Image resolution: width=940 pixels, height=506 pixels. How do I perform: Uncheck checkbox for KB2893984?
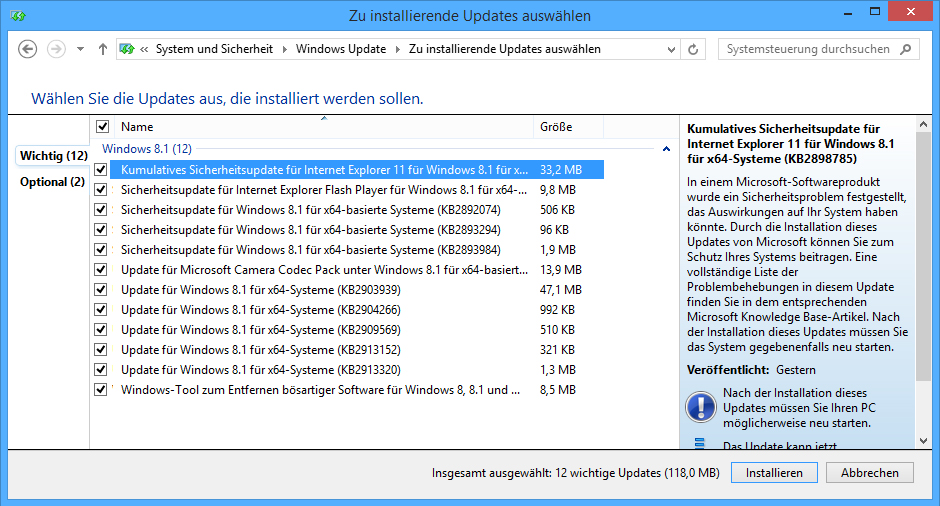[x=101, y=249]
